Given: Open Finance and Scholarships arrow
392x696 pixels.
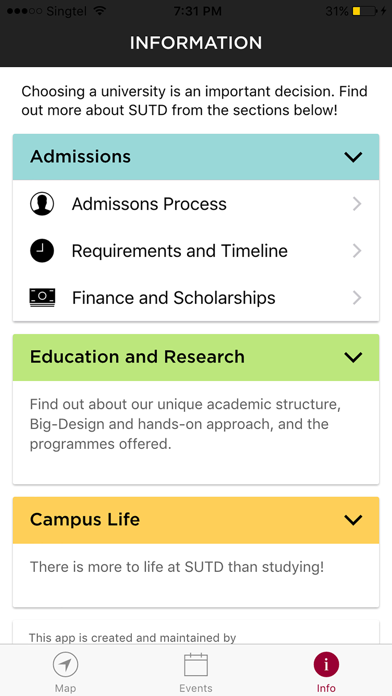Looking at the screenshot, I should point(357,298).
